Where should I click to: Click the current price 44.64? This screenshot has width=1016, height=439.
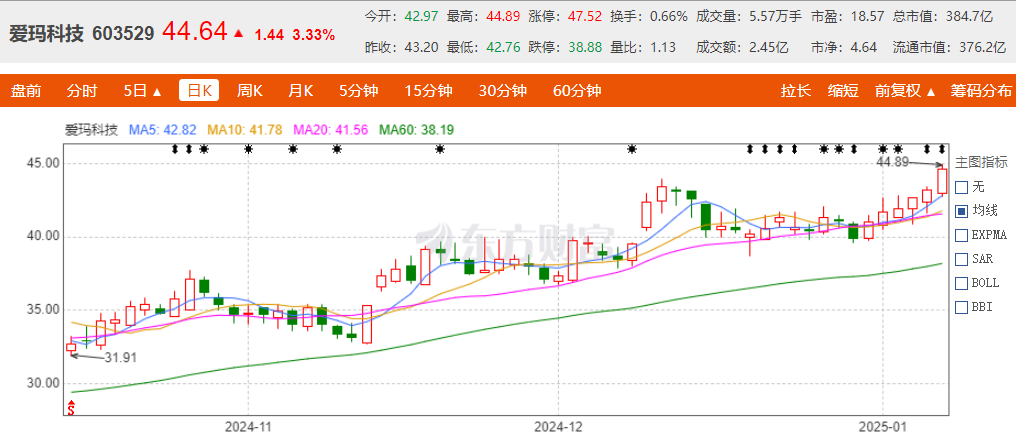pos(194,31)
